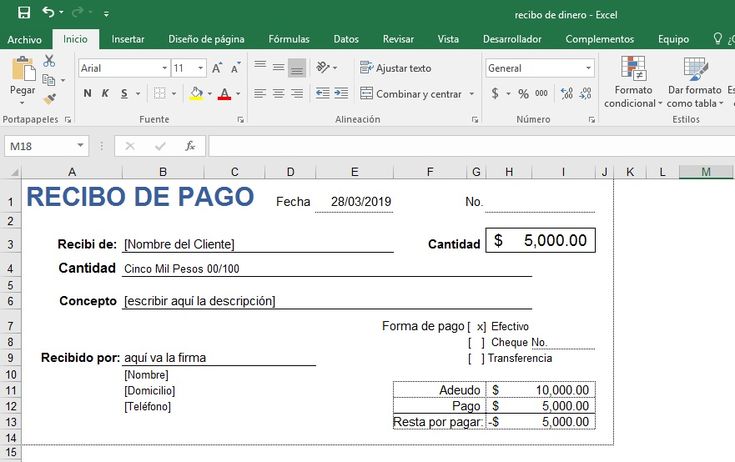Viewport: 735px width, 462px height.
Task: Click the Cut scissors icon
Action: pyautogui.click(x=49, y=60)
